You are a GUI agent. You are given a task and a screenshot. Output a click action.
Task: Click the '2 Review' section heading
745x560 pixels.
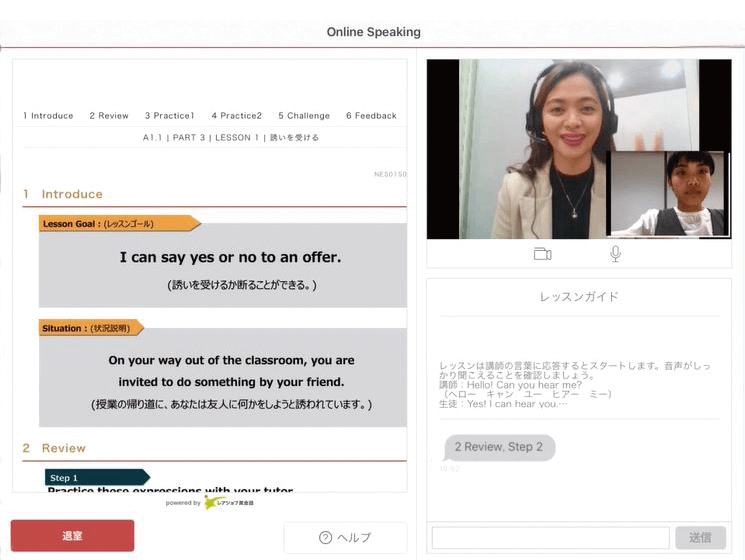(x=54, y=448)
